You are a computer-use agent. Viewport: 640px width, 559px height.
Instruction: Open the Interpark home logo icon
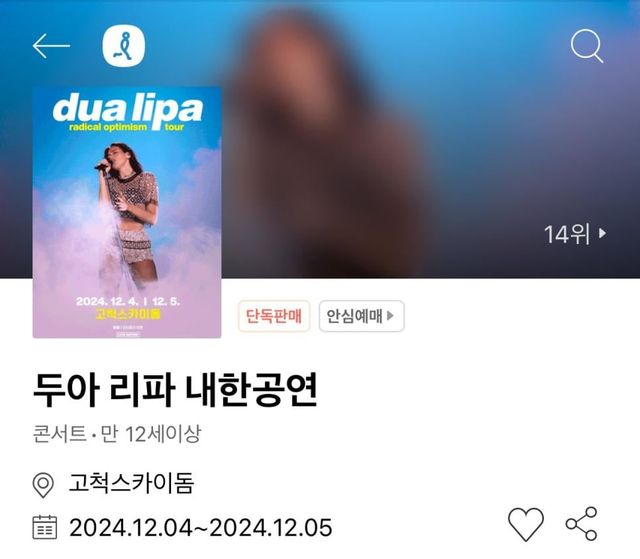(x=124, y=46)
